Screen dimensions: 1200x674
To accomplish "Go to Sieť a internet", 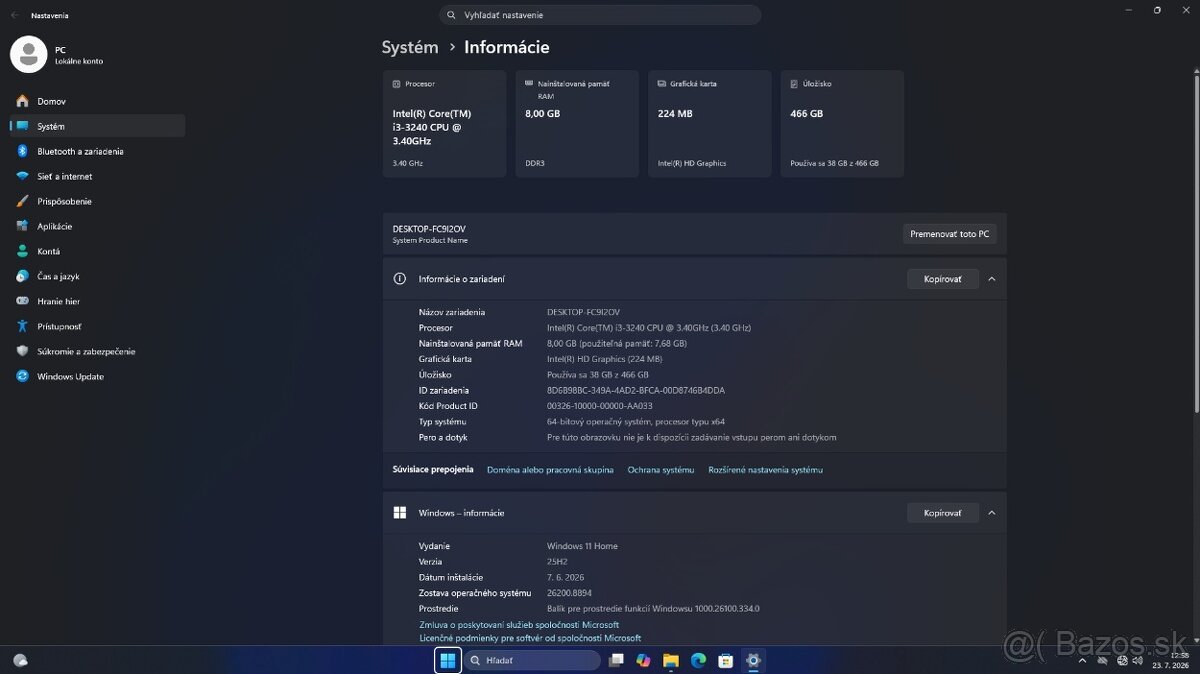I will coord(97,176).
